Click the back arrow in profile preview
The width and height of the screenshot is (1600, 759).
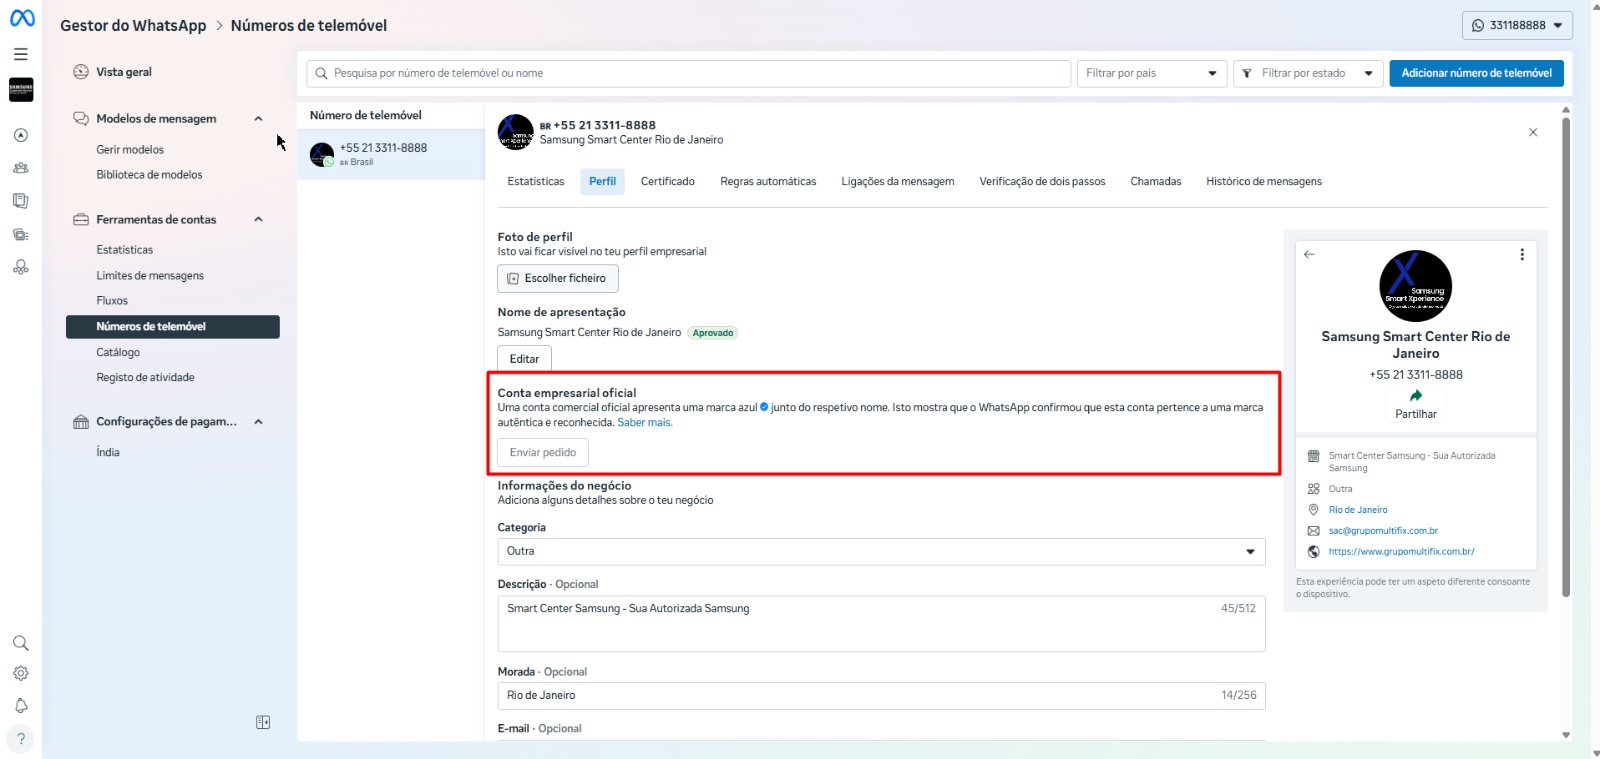tap(1309, 255)
